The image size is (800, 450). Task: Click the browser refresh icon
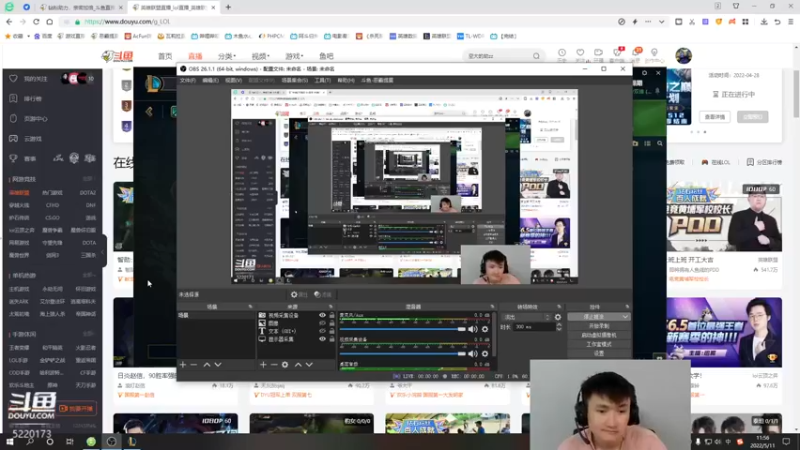(36, 22)
